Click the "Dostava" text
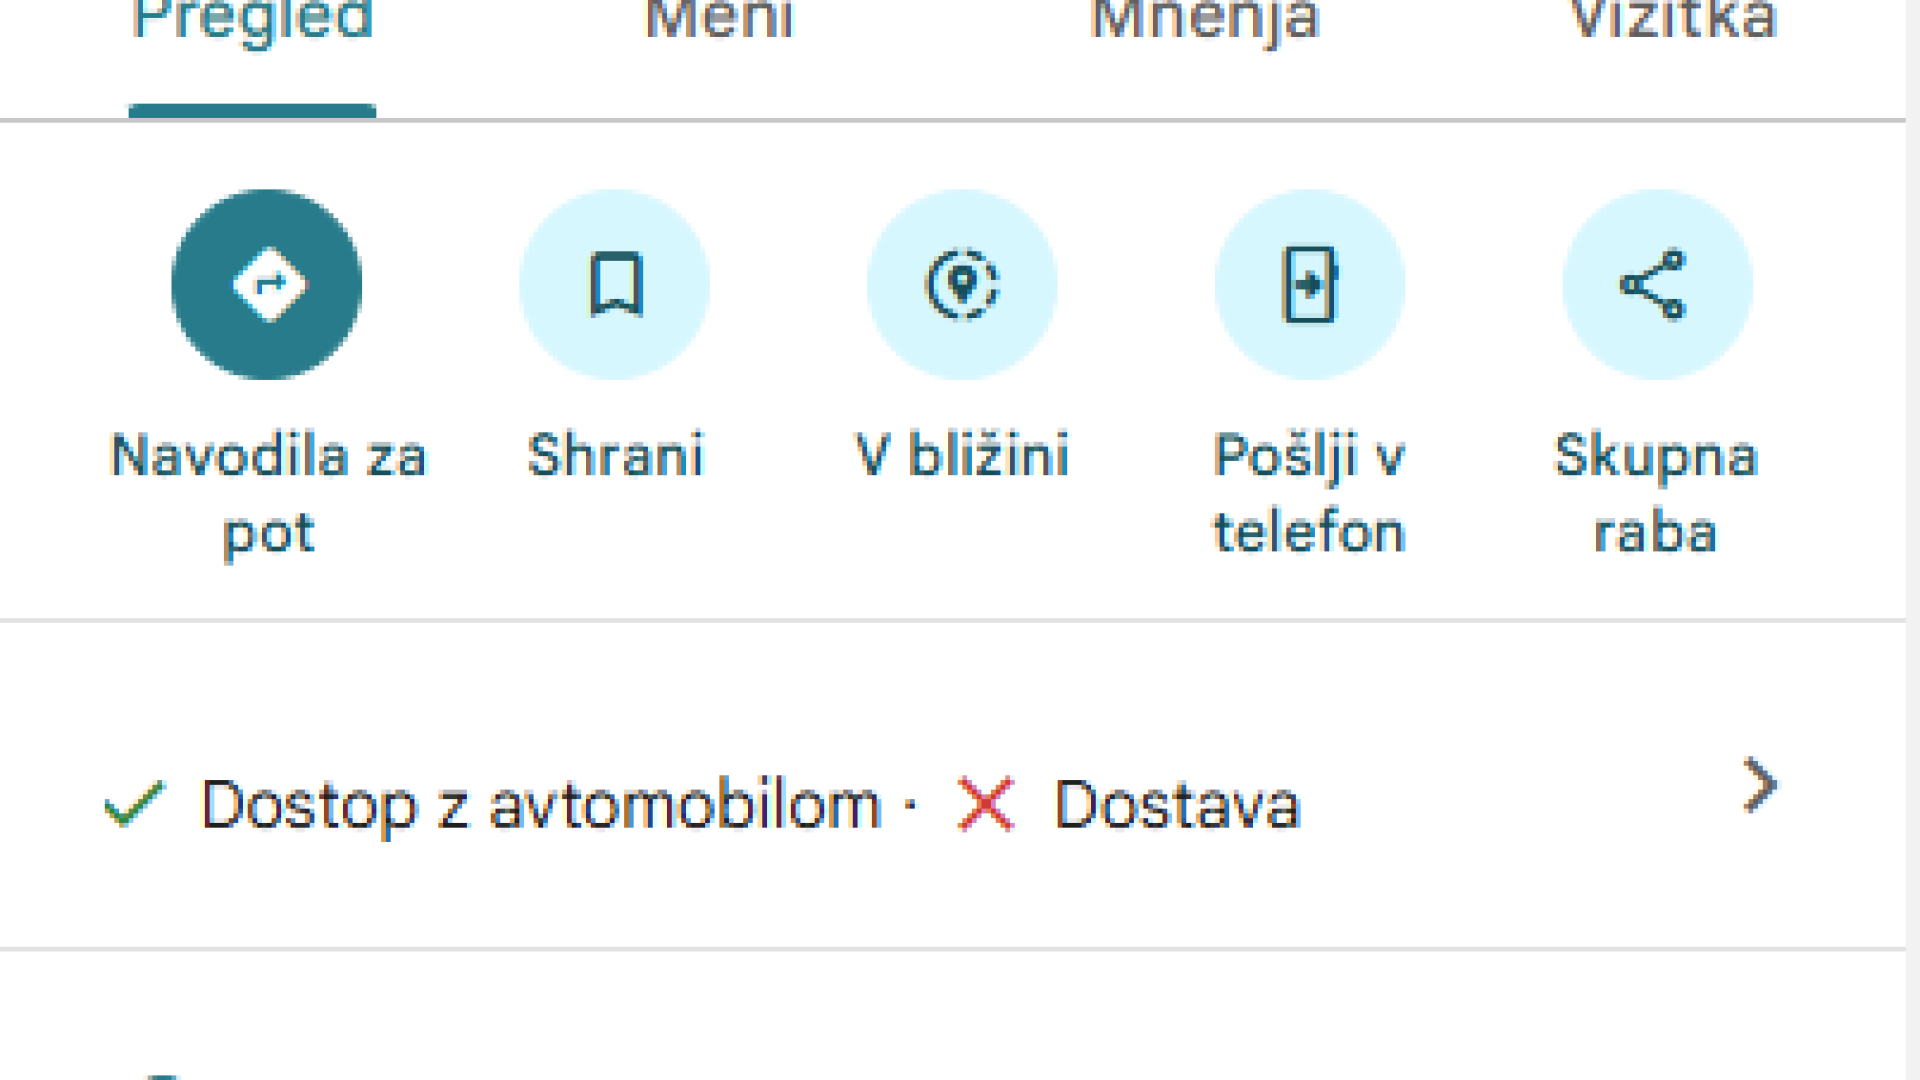Screen dimensions: 1920x1080 1177,805
